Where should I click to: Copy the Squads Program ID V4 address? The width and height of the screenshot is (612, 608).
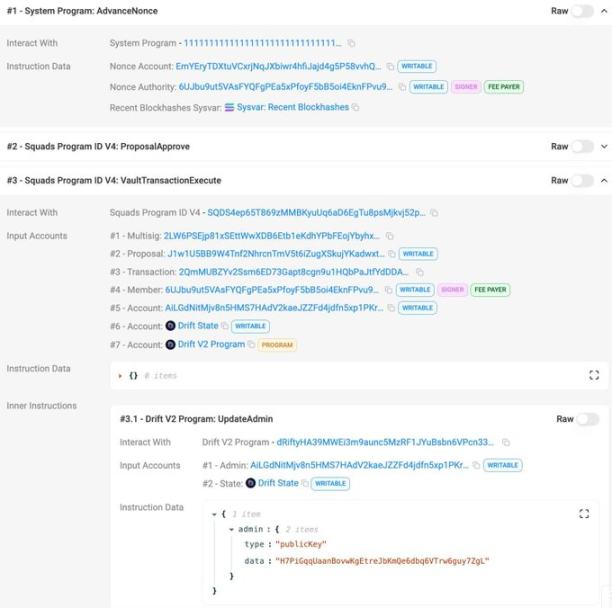pos(434,213)
